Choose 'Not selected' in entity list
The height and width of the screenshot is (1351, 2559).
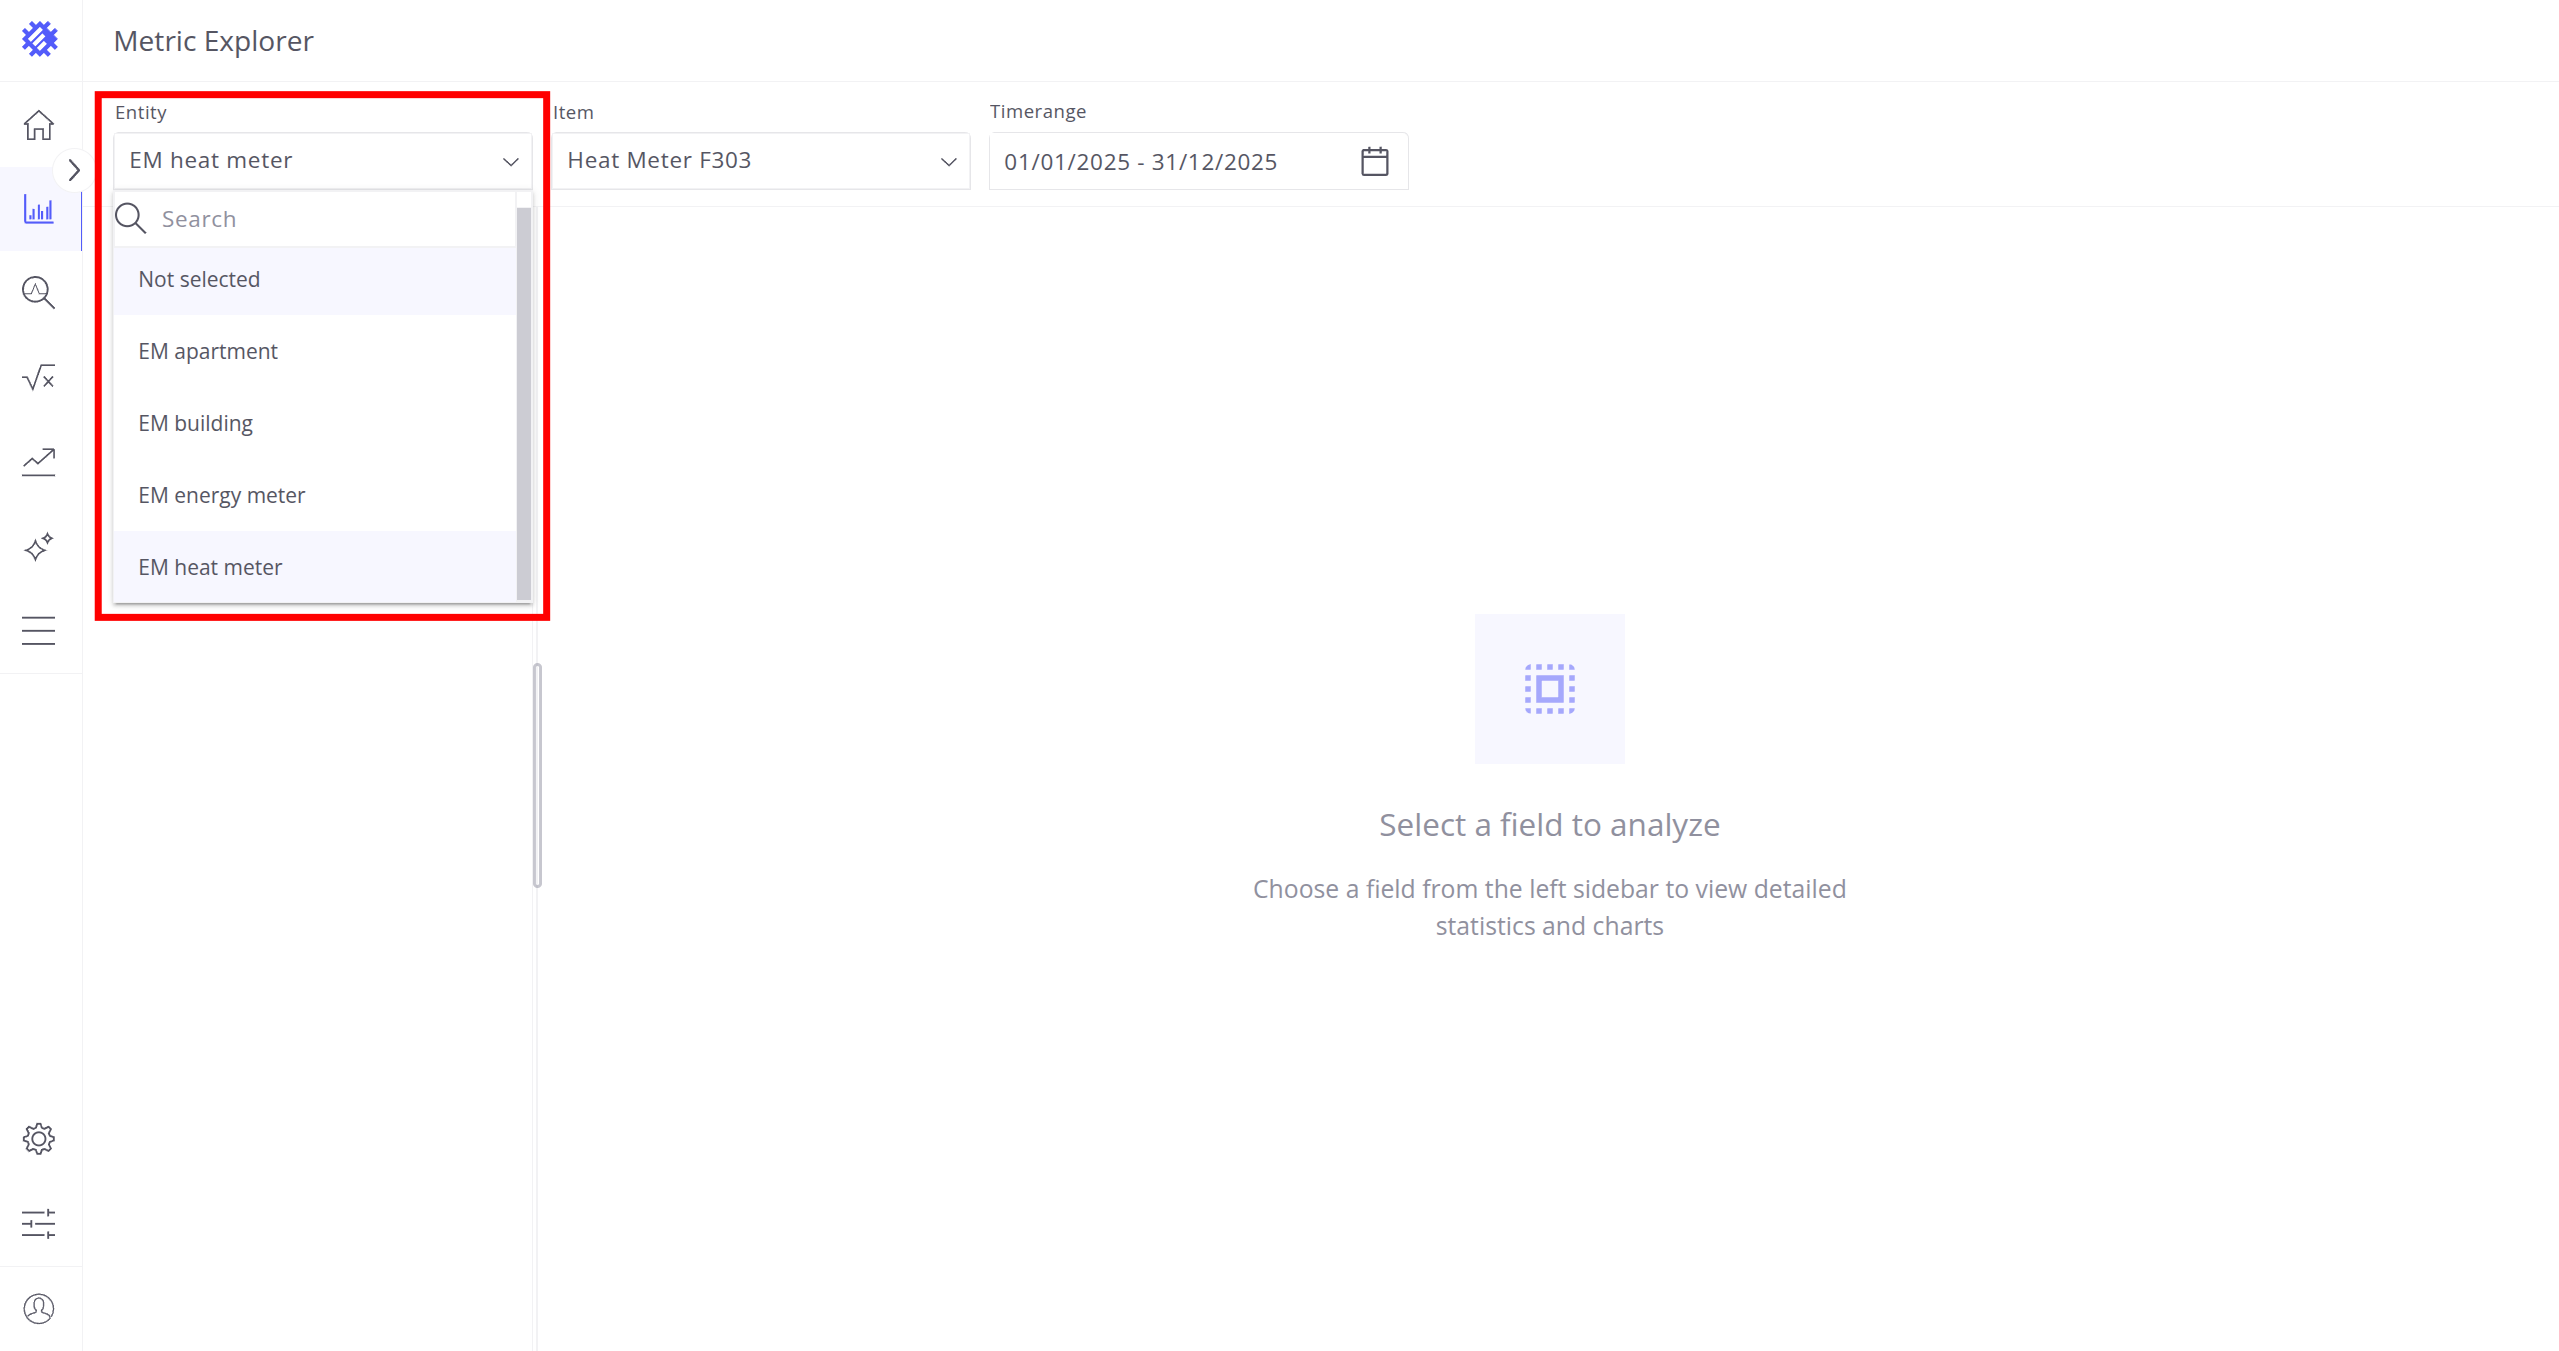click(x=200, y=280)
